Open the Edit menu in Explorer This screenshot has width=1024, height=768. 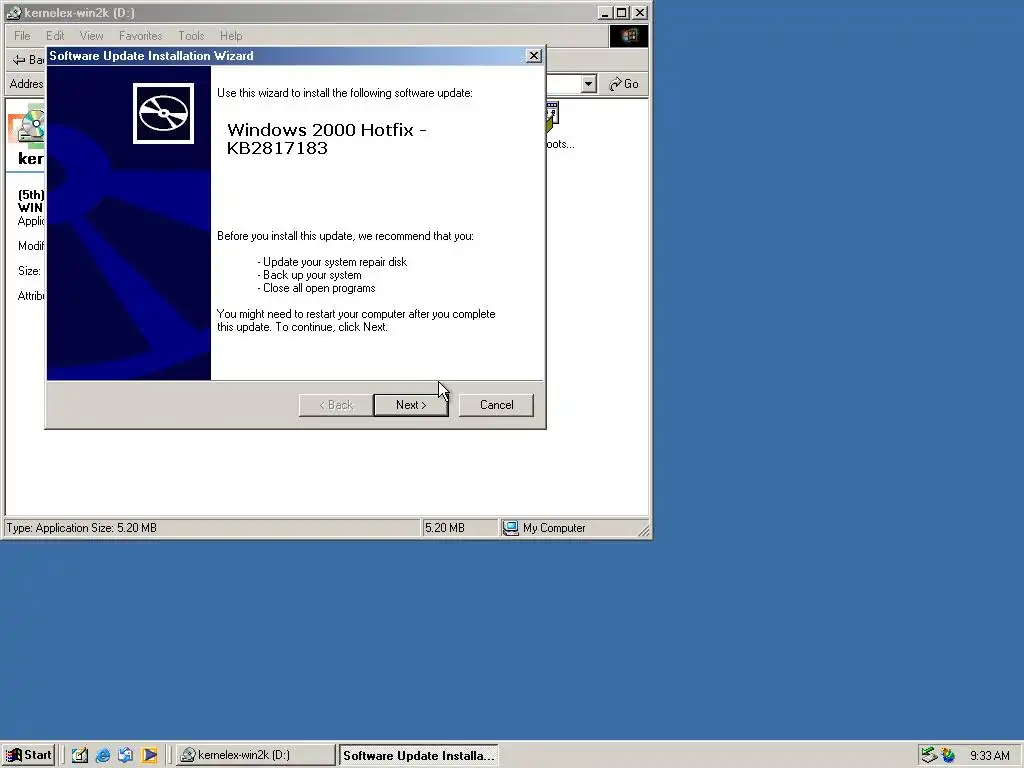[x=55, y=36]
